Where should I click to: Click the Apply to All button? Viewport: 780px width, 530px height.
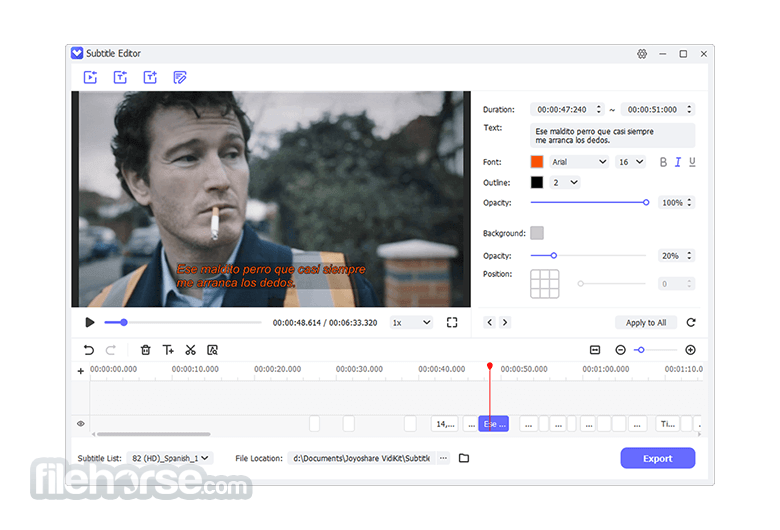pyautogui.click(x=646, y=322)
